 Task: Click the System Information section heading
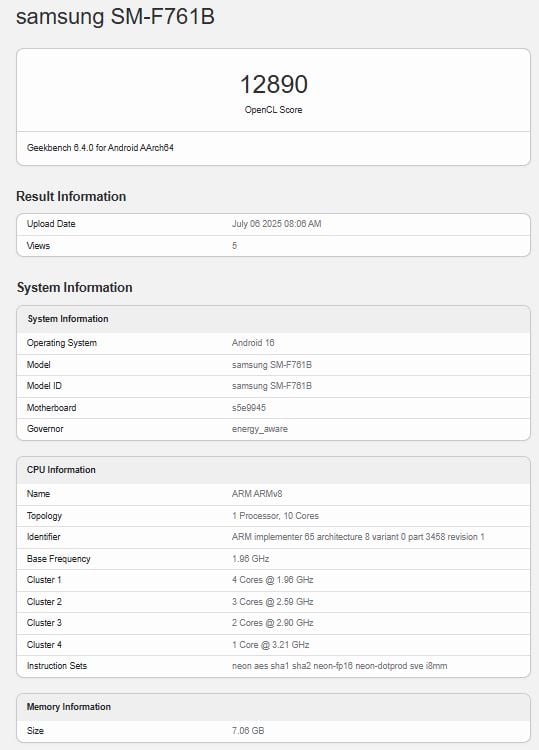coord(75,287)
